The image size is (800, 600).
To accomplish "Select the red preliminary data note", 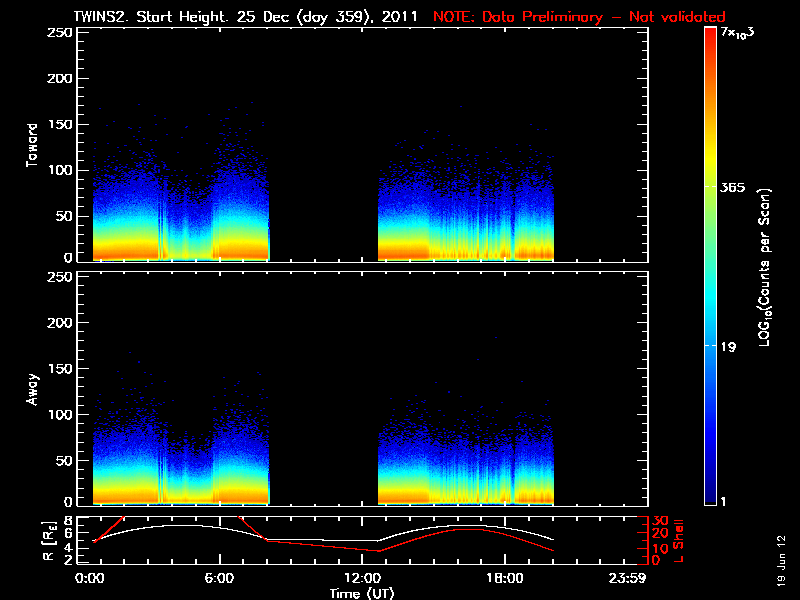I will (579, 17).
